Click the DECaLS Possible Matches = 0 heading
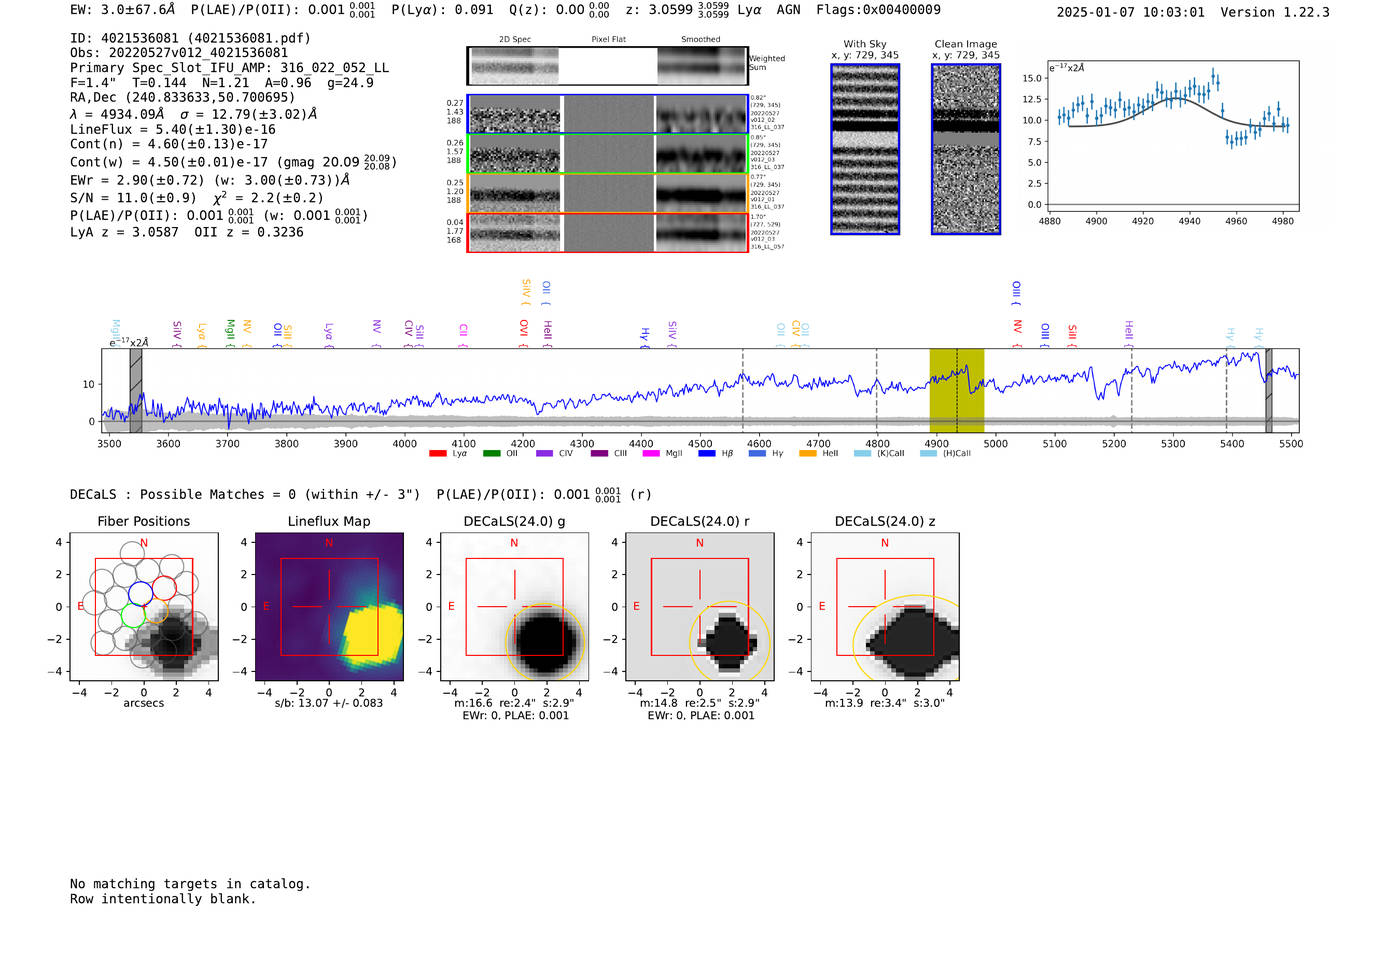This screenshot has width=1400, height=953. point(245,495)
